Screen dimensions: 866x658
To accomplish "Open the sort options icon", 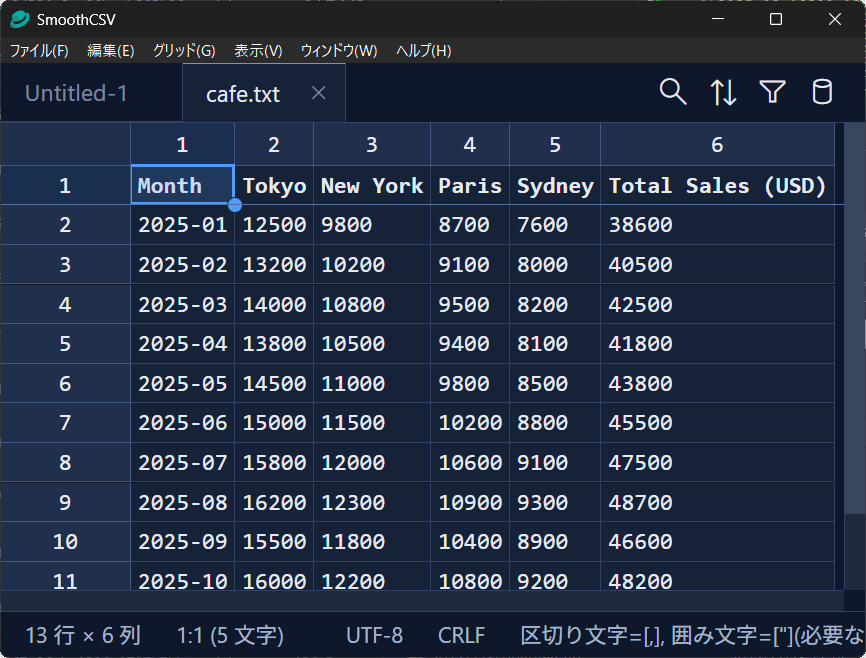I will tap(722, 91).
